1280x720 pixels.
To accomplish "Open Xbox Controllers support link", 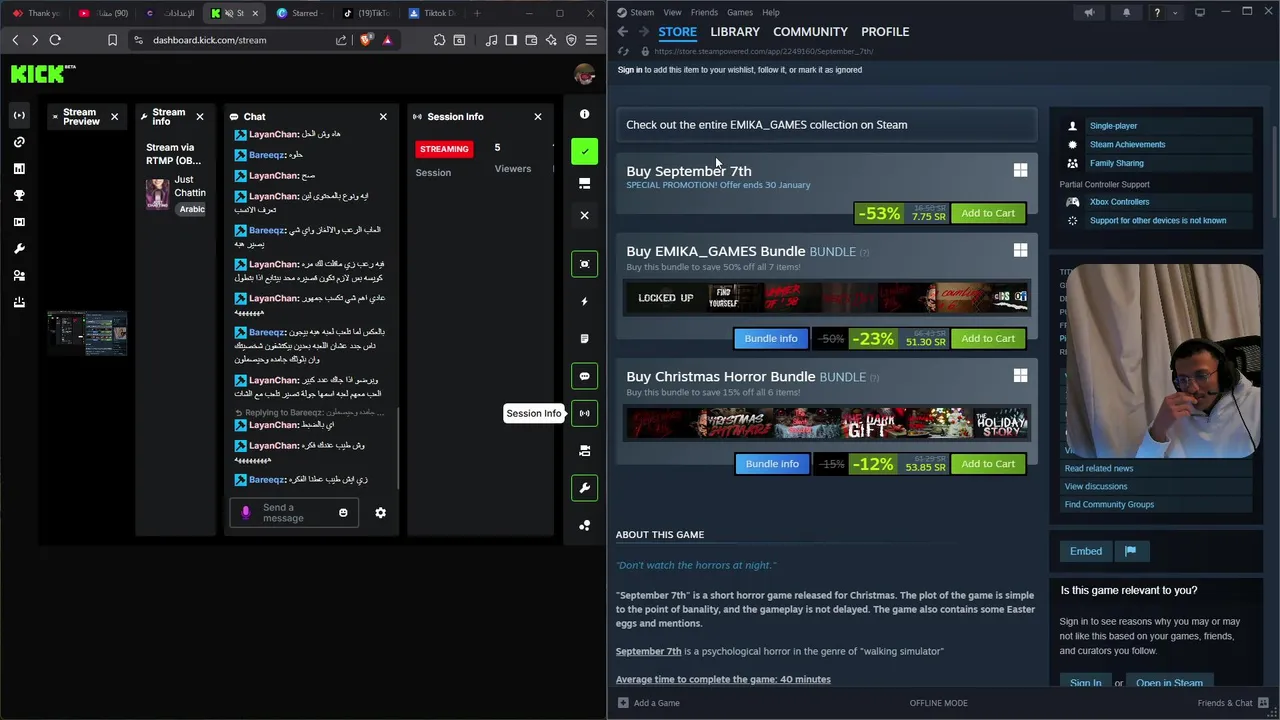I will [1119, 202].
